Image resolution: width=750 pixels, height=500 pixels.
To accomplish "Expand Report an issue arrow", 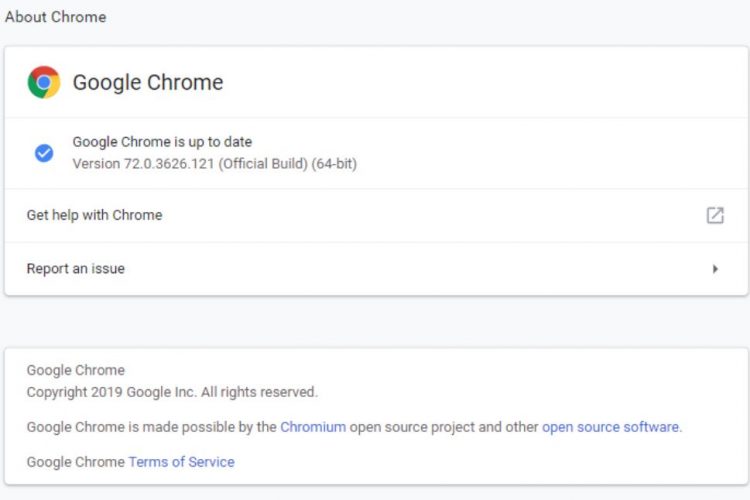I will (x=715, y=269).
